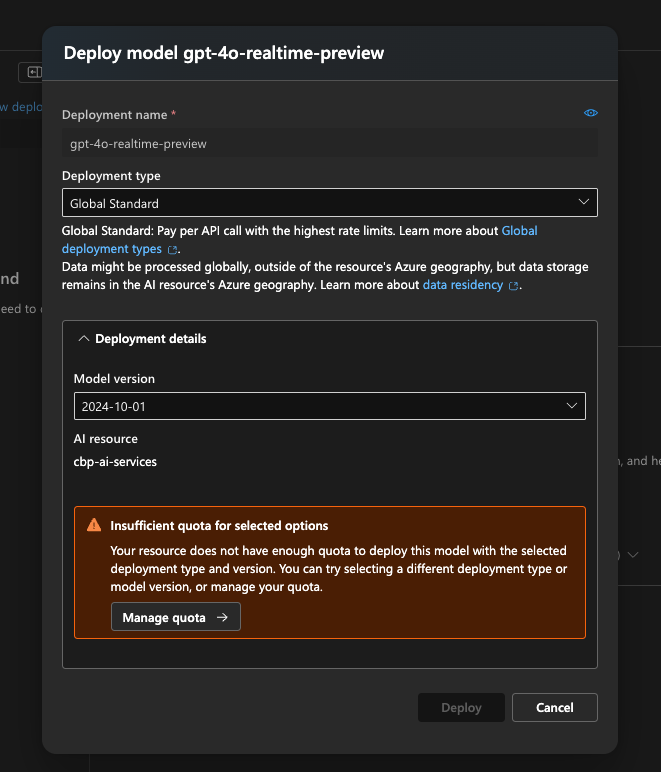Click the orange warning triangle icon
The height and width of the screenshot is (772, 661).
click(94, 525)
